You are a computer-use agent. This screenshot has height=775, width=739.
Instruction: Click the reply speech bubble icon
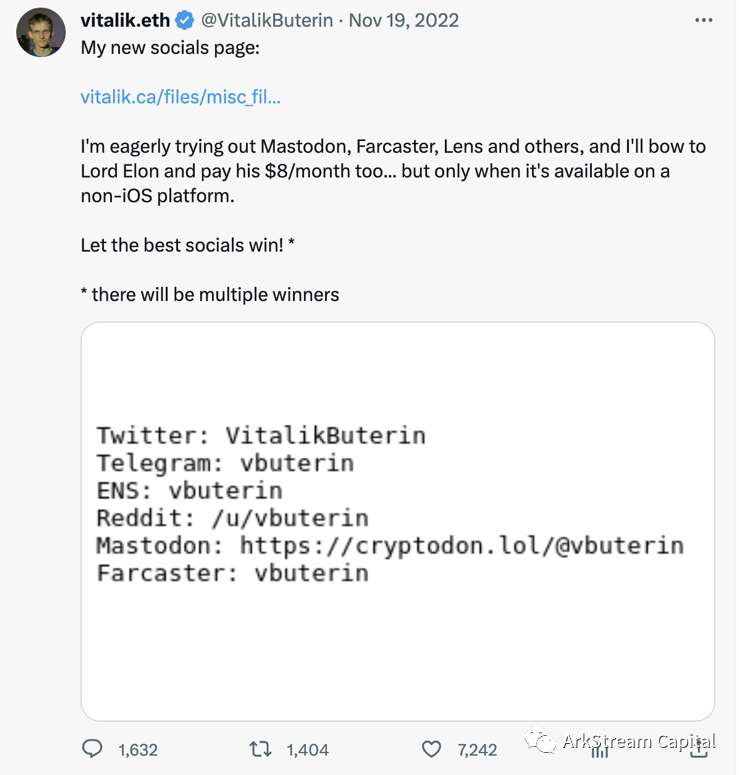[92, 749]
